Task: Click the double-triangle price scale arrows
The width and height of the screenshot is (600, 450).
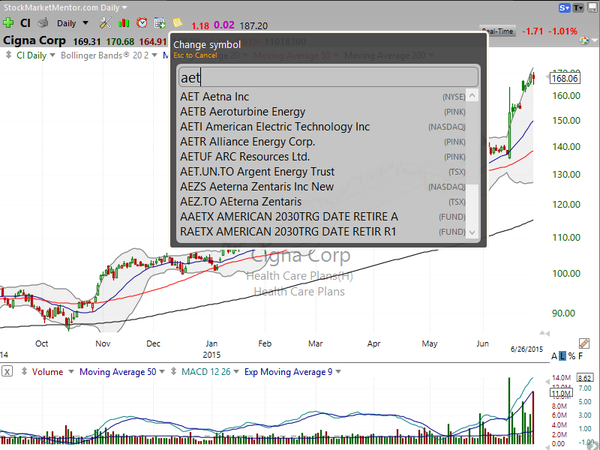Action: point(545,333)
